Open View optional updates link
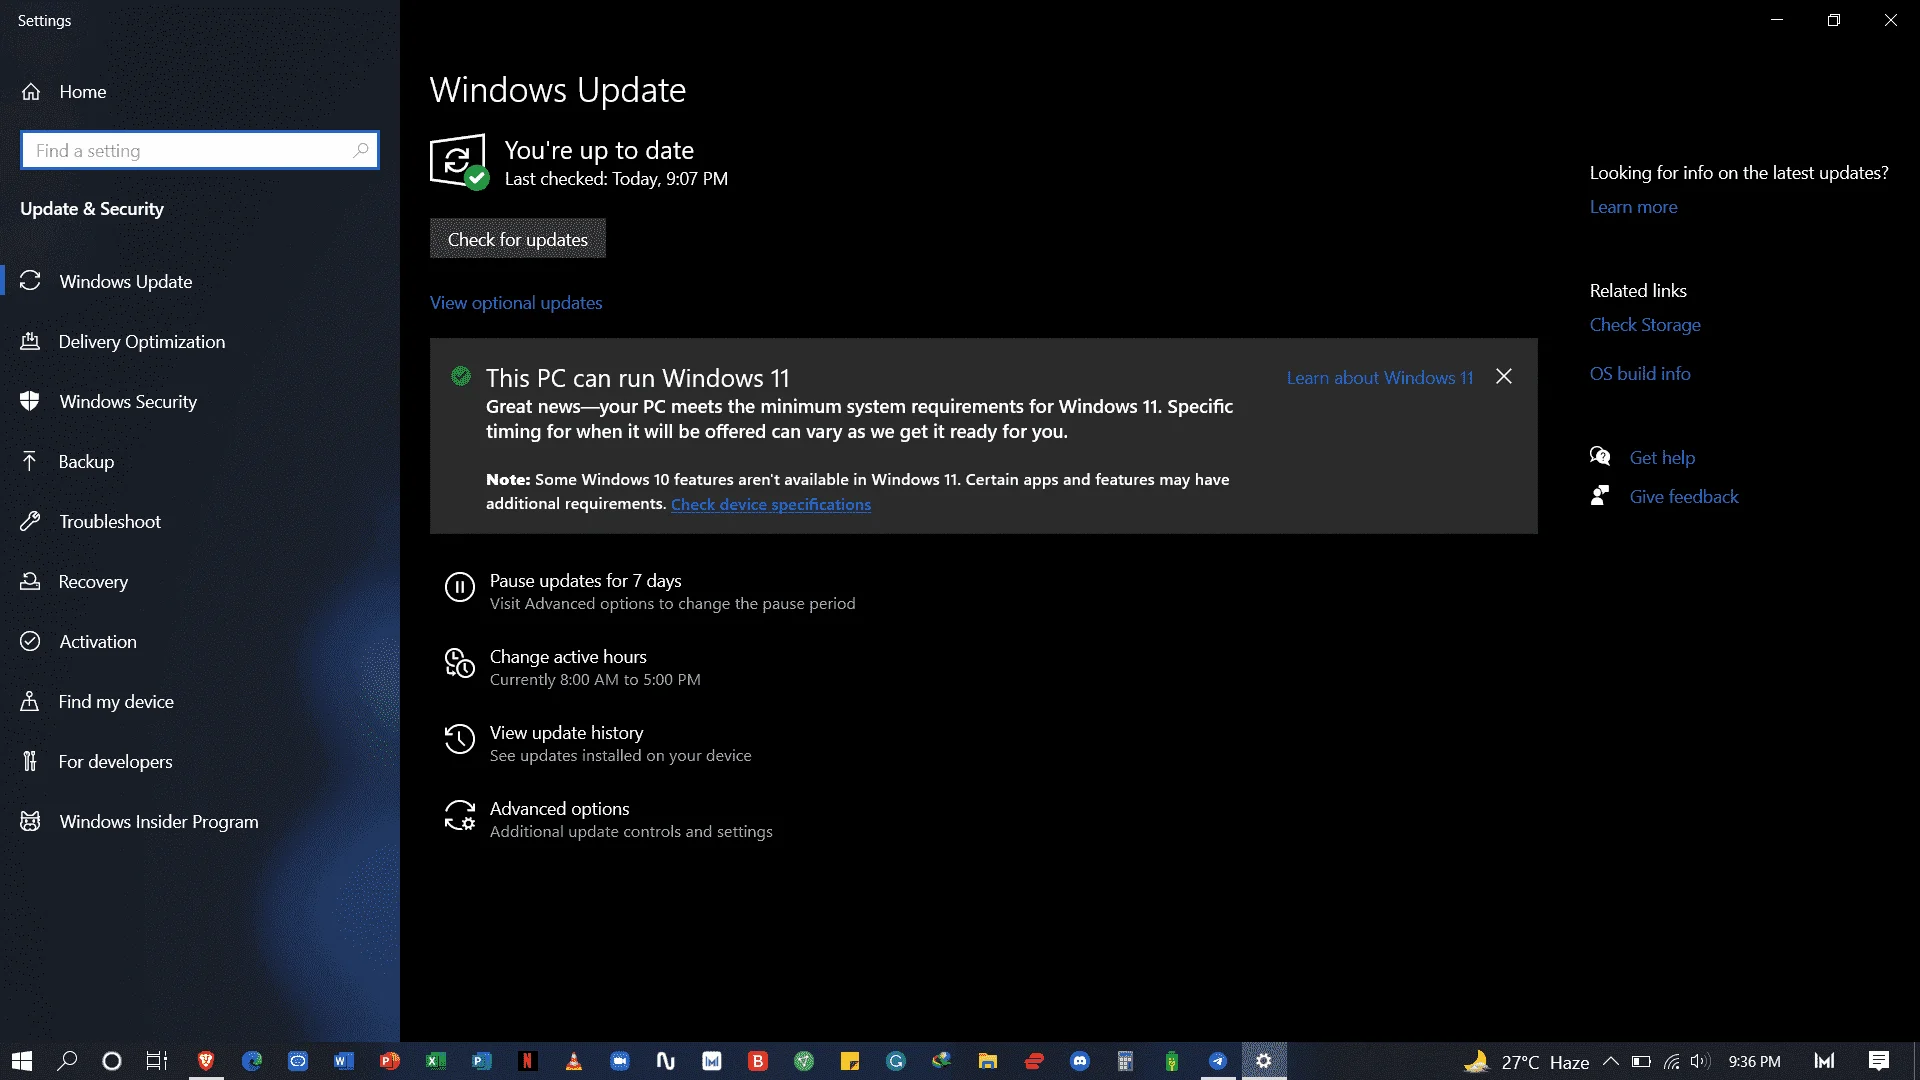The height and width of the screenshot is (1080, 1920). pos(516,302)
